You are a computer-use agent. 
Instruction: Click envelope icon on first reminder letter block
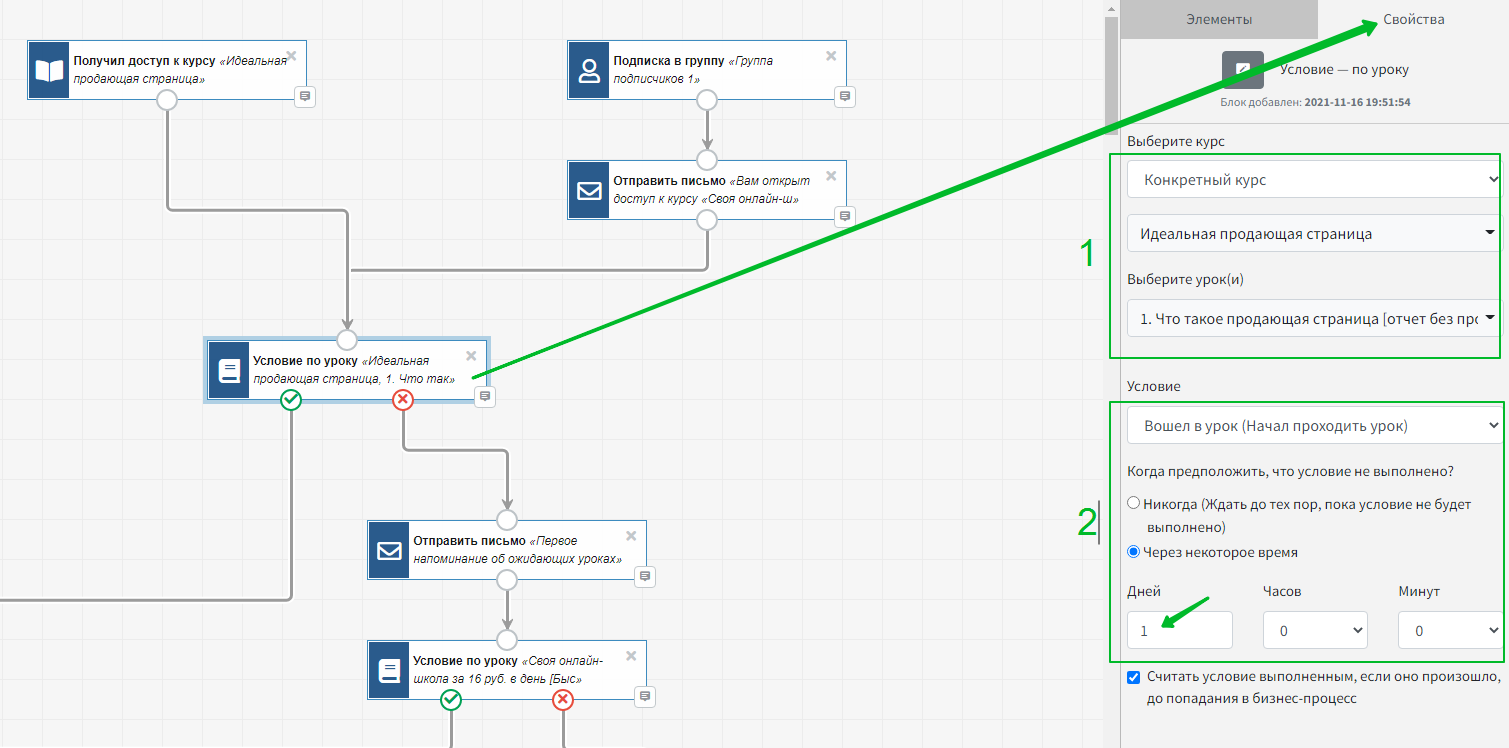click(388, 550)
